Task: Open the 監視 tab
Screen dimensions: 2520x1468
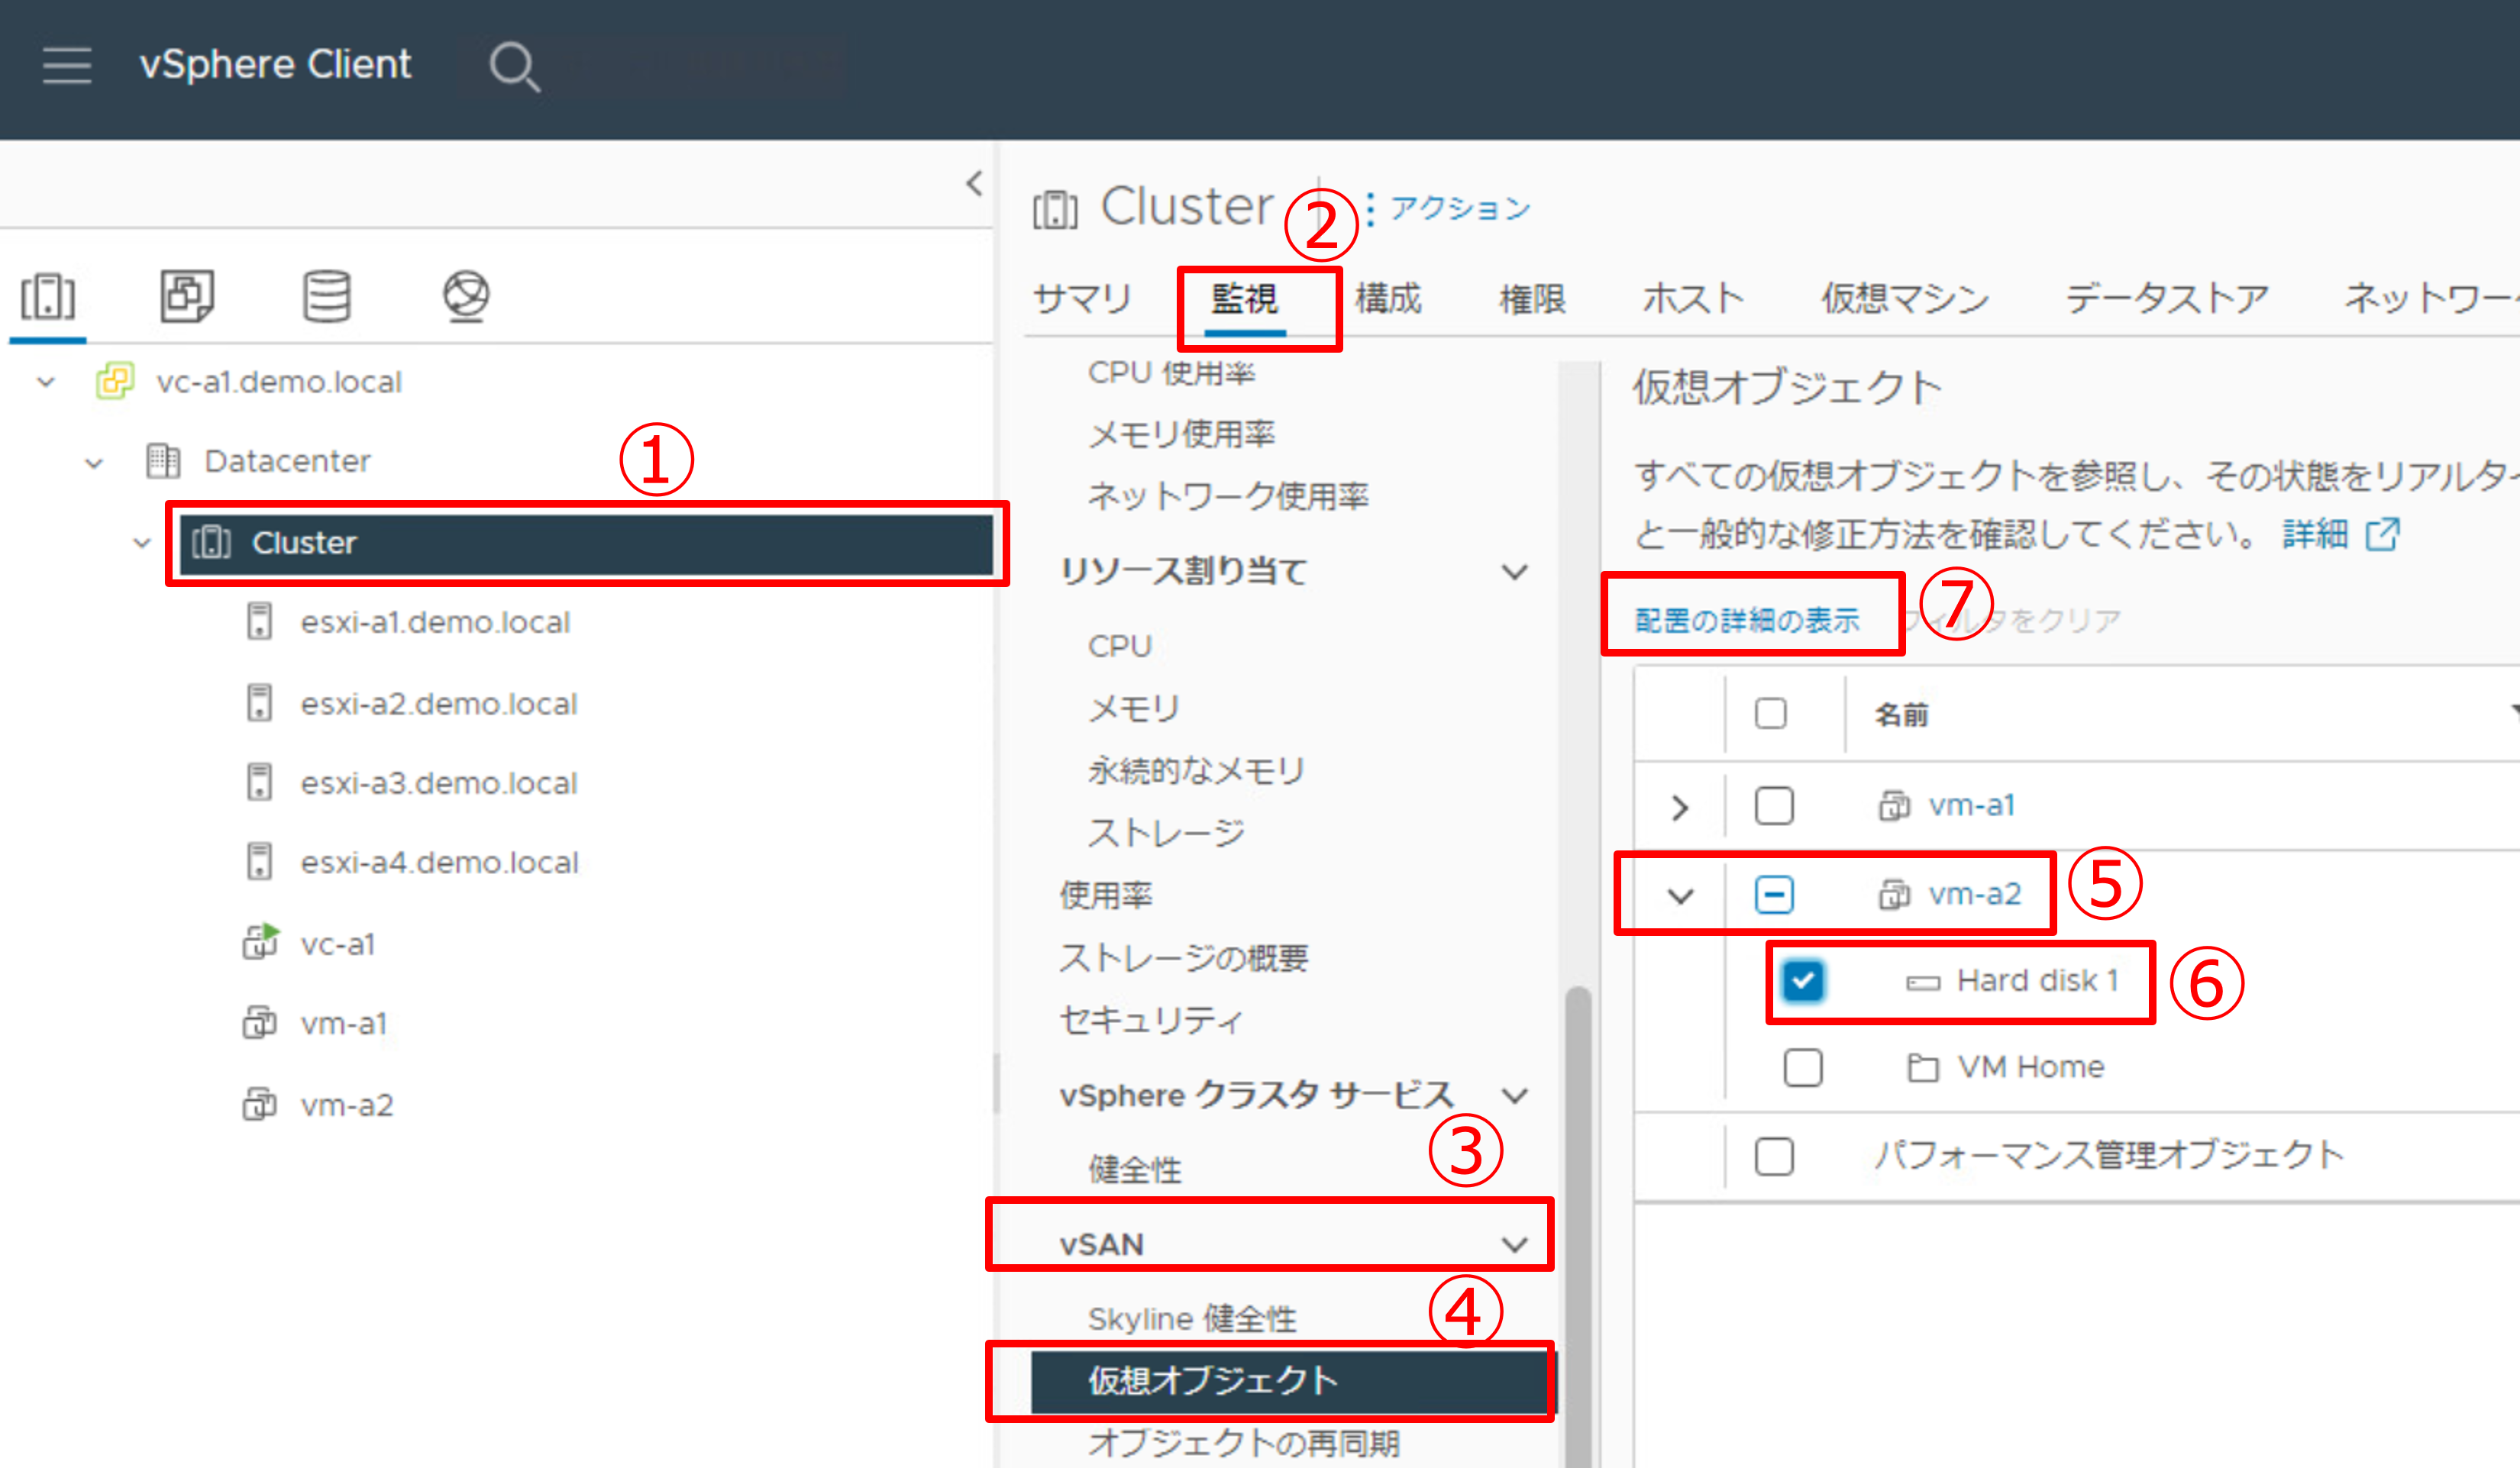Action: pos(1245,298)
